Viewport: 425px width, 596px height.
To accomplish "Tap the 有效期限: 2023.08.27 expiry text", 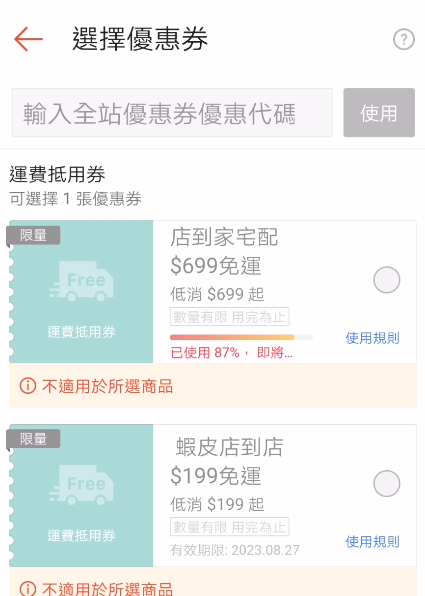I will (235, 550).
